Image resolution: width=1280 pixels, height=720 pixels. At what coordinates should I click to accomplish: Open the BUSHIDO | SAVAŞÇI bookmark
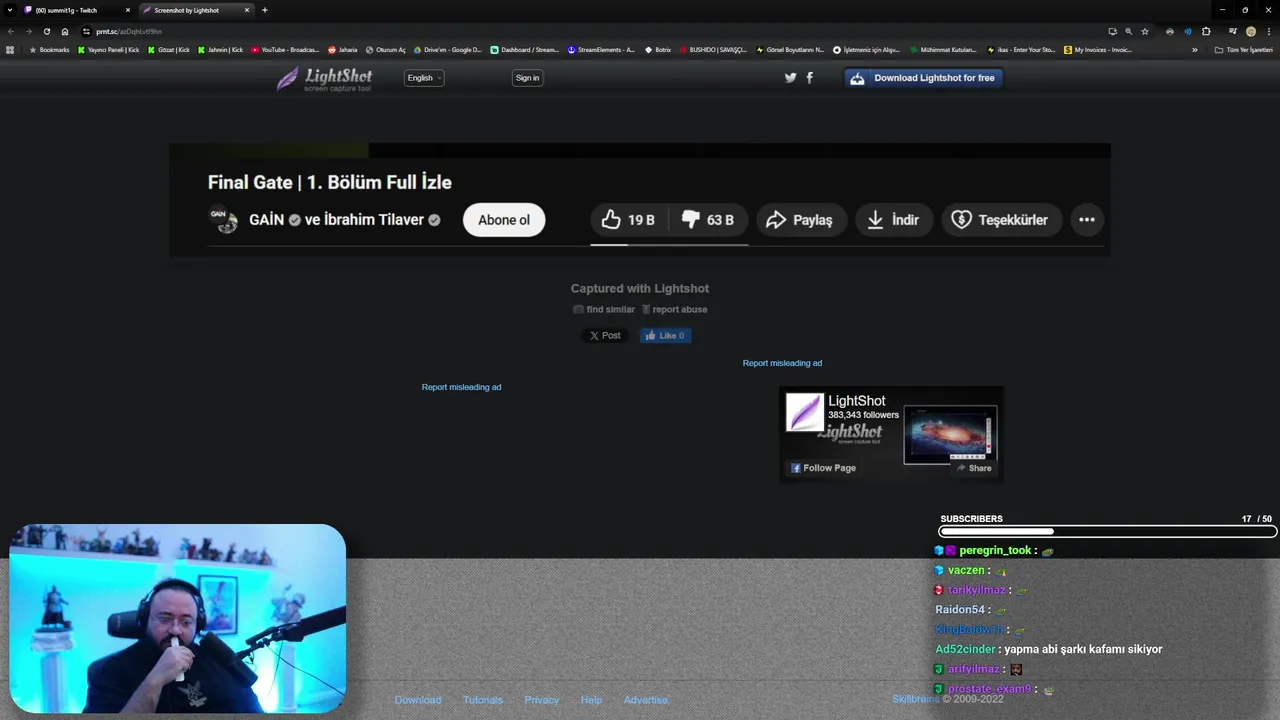point(712,50)
